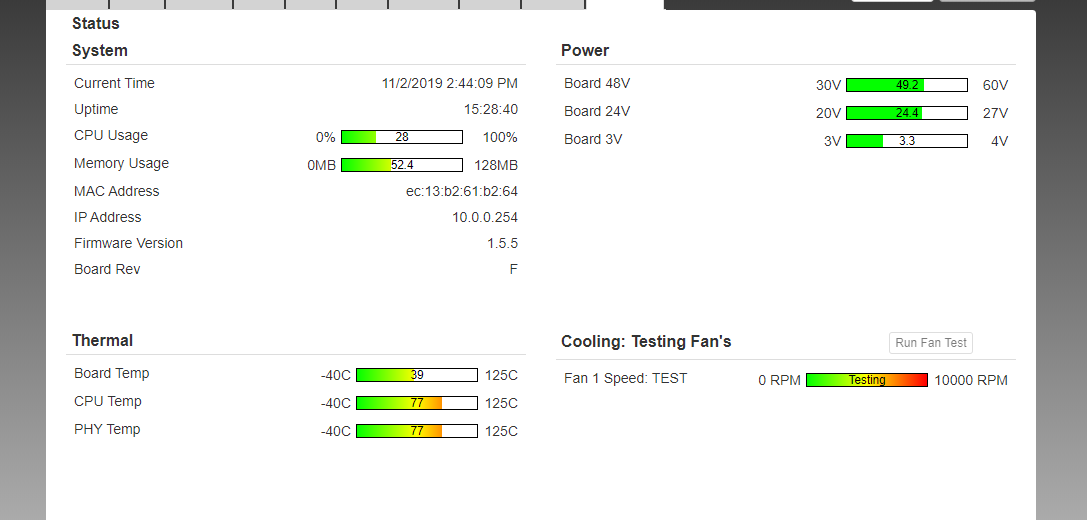The width and height of the screenshot is (1087, 520).
Task: Click the CPU Temp gauge bar
Action: coord(416,403)
